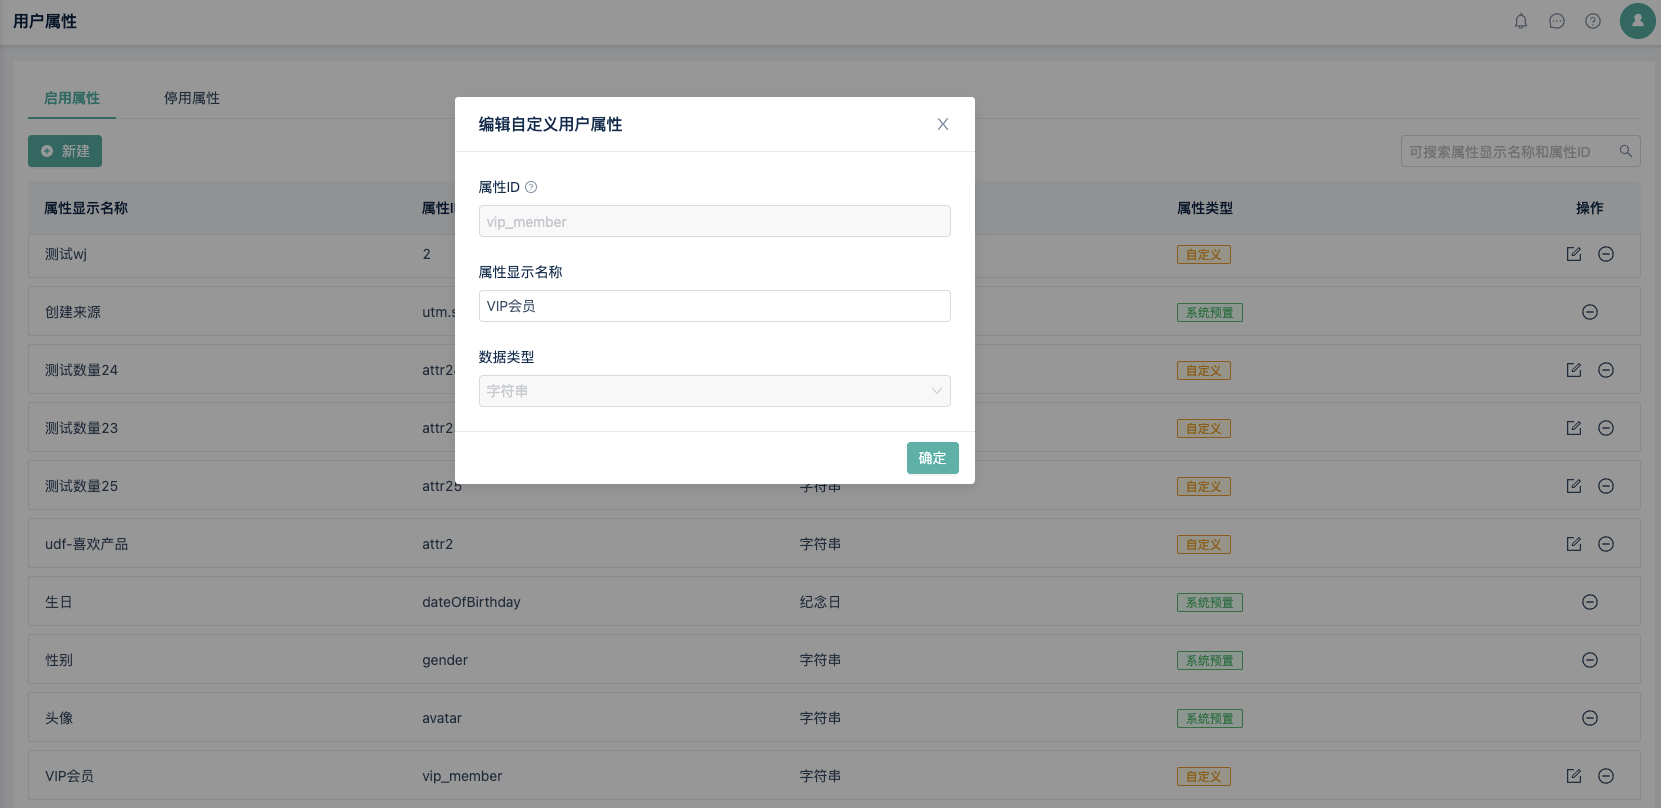Click the edit icon for 测试wj row

tap(1574, 254)
